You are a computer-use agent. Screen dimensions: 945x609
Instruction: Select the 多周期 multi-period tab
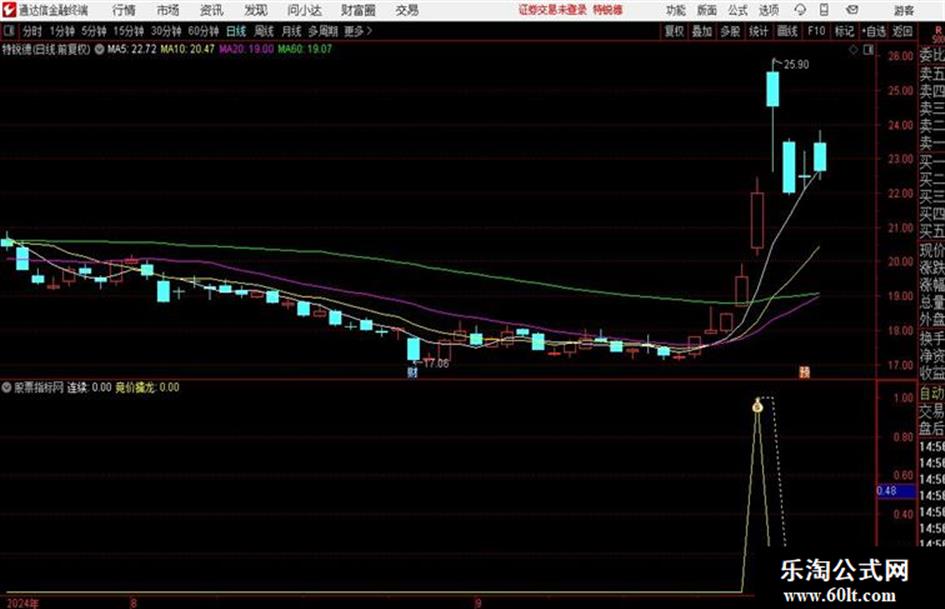pyautogui.click(x=324, y=31)
